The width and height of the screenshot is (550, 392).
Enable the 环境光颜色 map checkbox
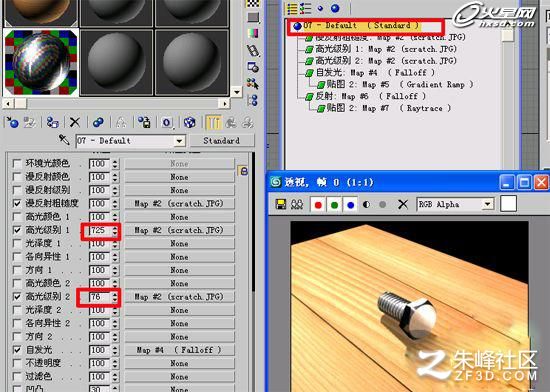[x=16, y=163]
